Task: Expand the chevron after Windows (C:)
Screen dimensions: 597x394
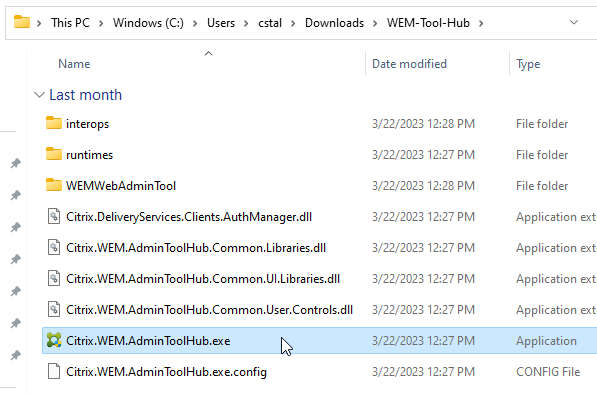Action: click(195, 23)
